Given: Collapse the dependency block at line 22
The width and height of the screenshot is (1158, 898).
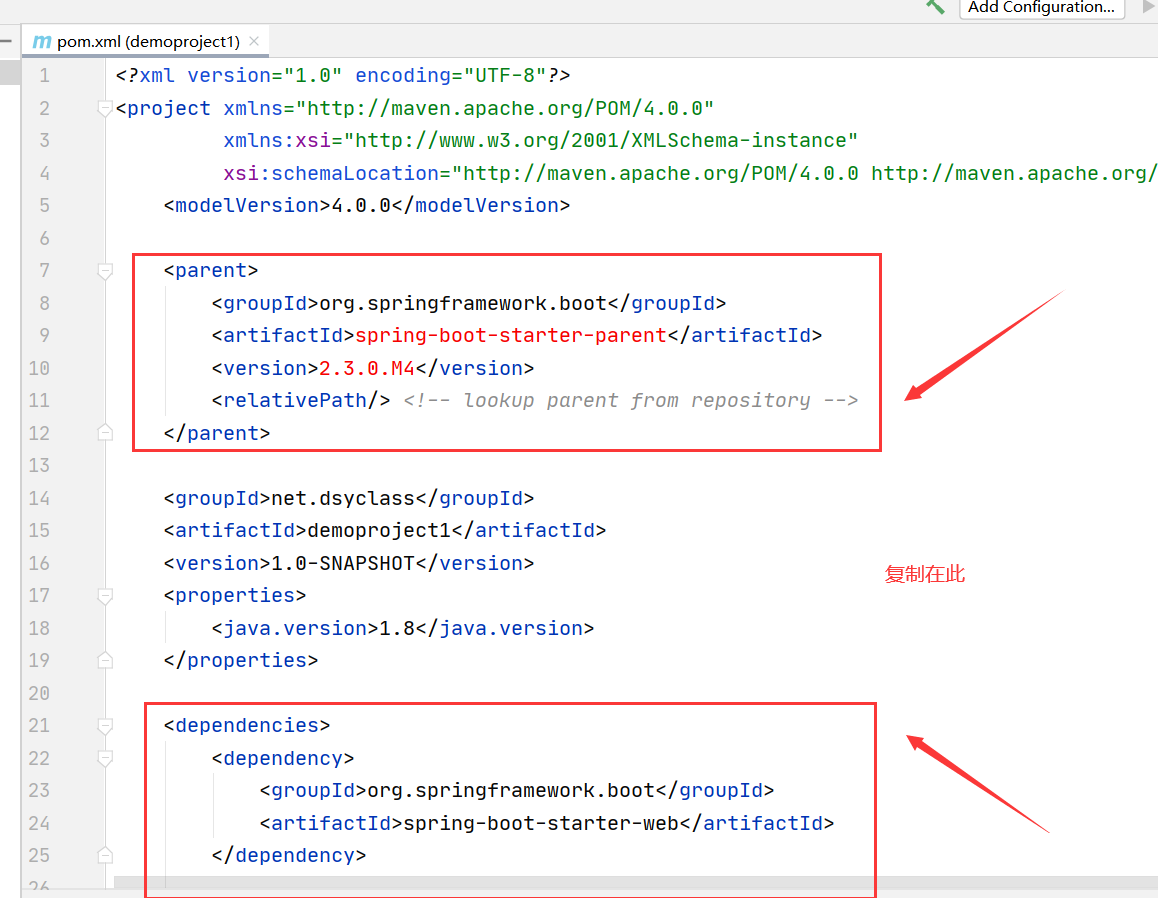Looking at the screenshot, I should 105,758.
